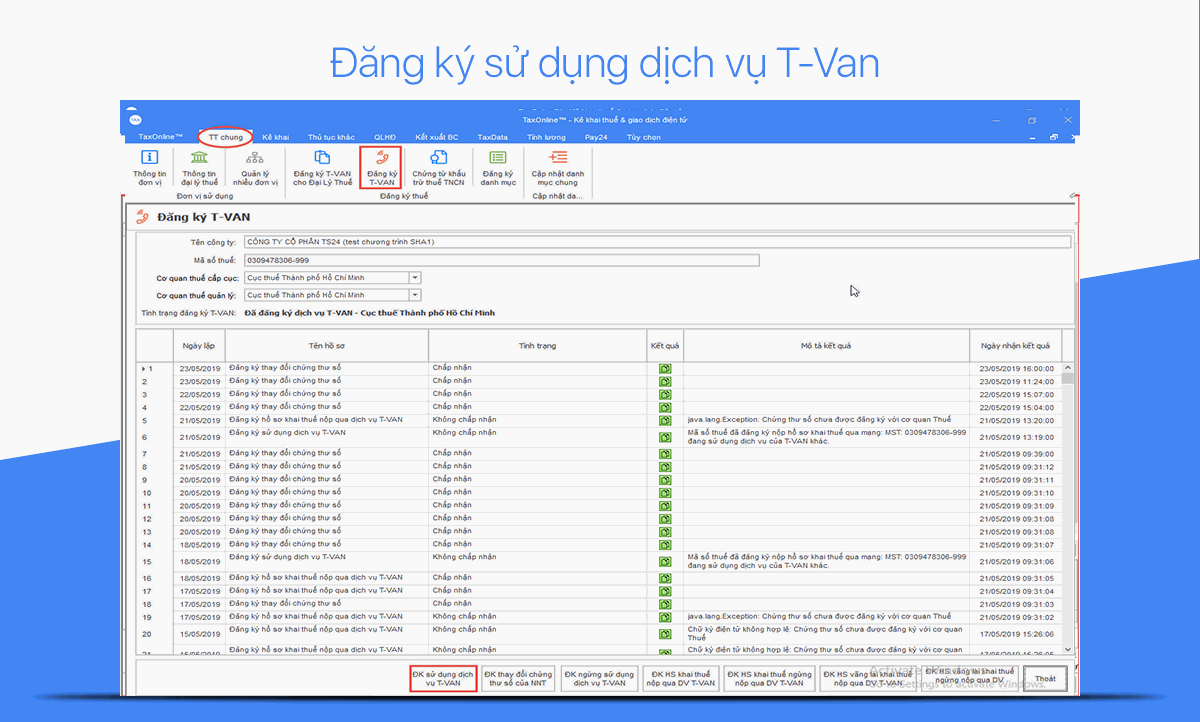Screen dimensions: 1200x722
Task: Open the Kê khai tab
Action: (275, 137)
